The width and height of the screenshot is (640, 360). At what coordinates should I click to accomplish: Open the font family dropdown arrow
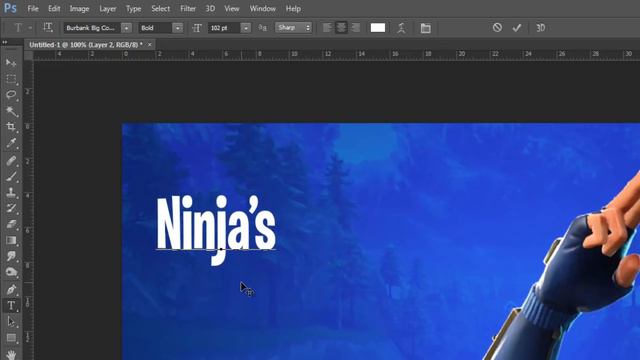tap(127, 28)
